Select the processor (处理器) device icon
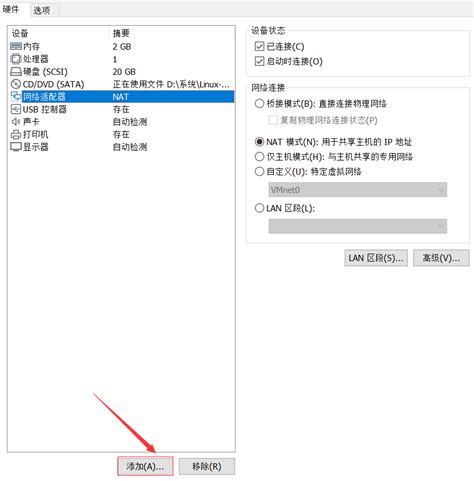474x481 pixels. [16, 59]
